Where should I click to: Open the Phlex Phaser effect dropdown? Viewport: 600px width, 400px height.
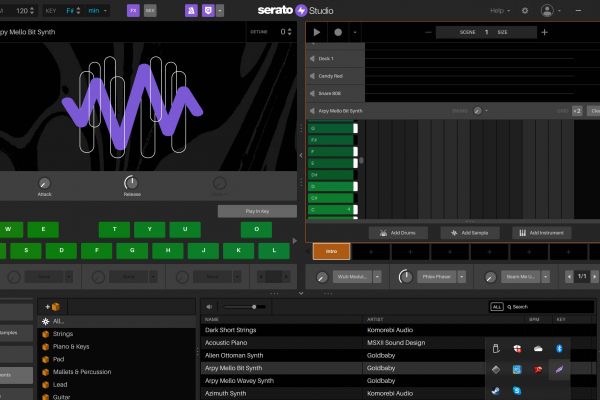tap(462, 276)
